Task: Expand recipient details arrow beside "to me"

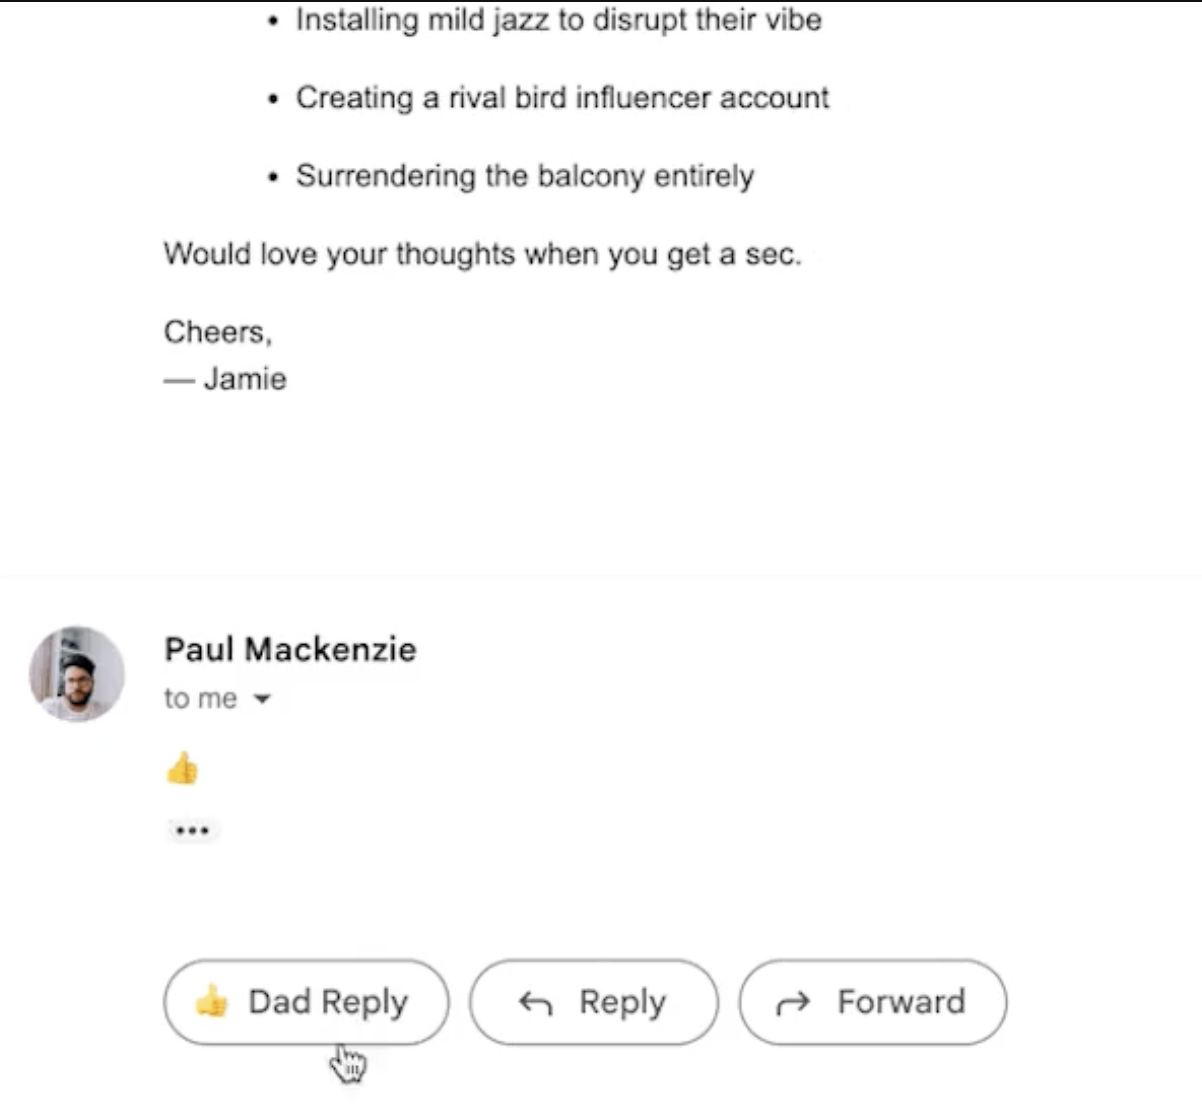Action: tap(262, 699)
